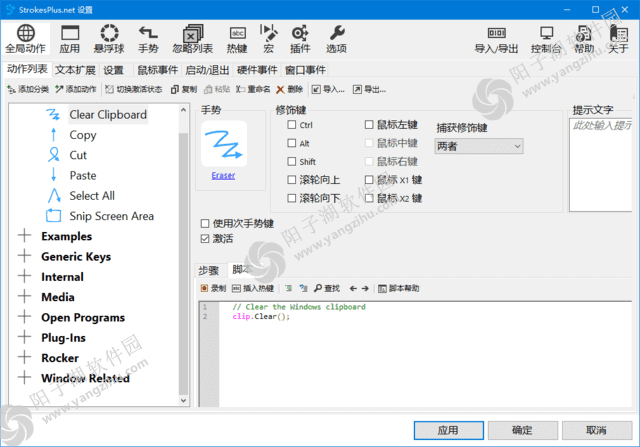Viewport: 640px width, 447px height.
Task: Click 插入热键 insert hotkey button
Action: pos(253,288)
